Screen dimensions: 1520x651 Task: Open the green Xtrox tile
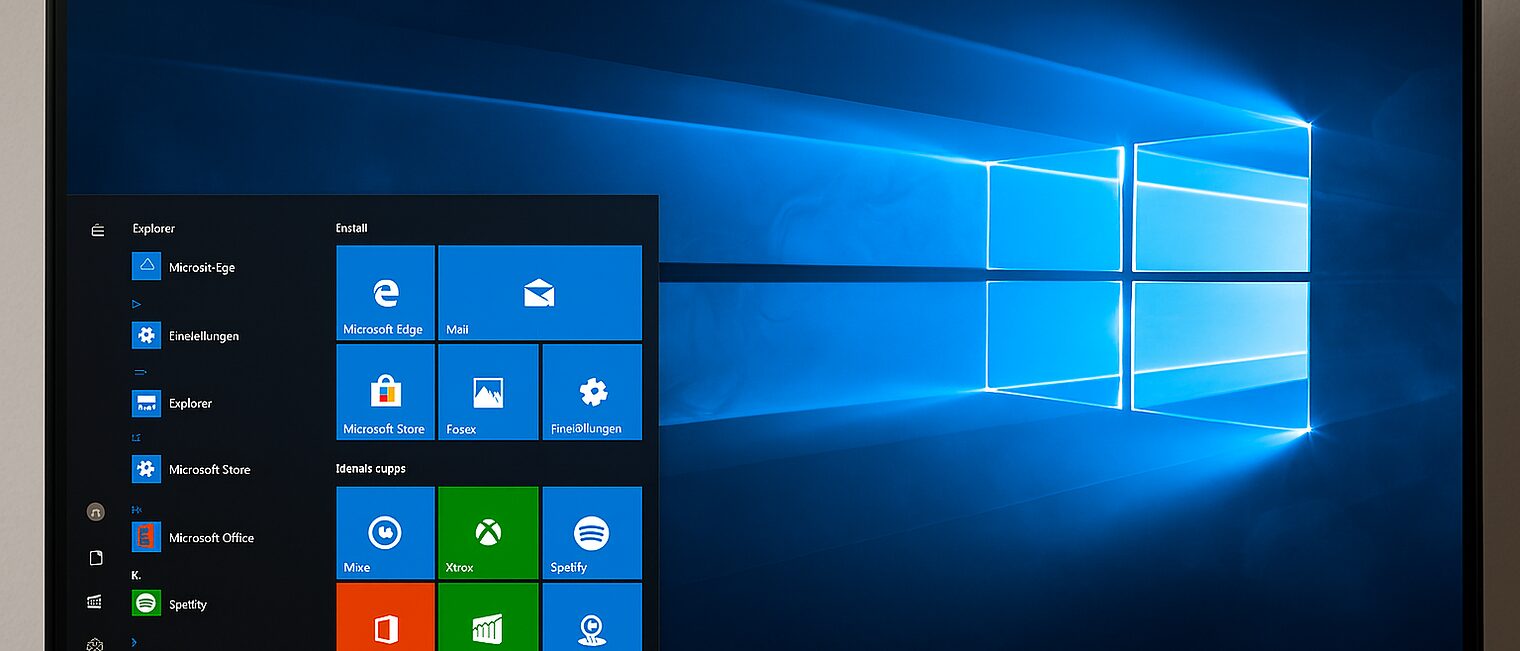[488, 533]
